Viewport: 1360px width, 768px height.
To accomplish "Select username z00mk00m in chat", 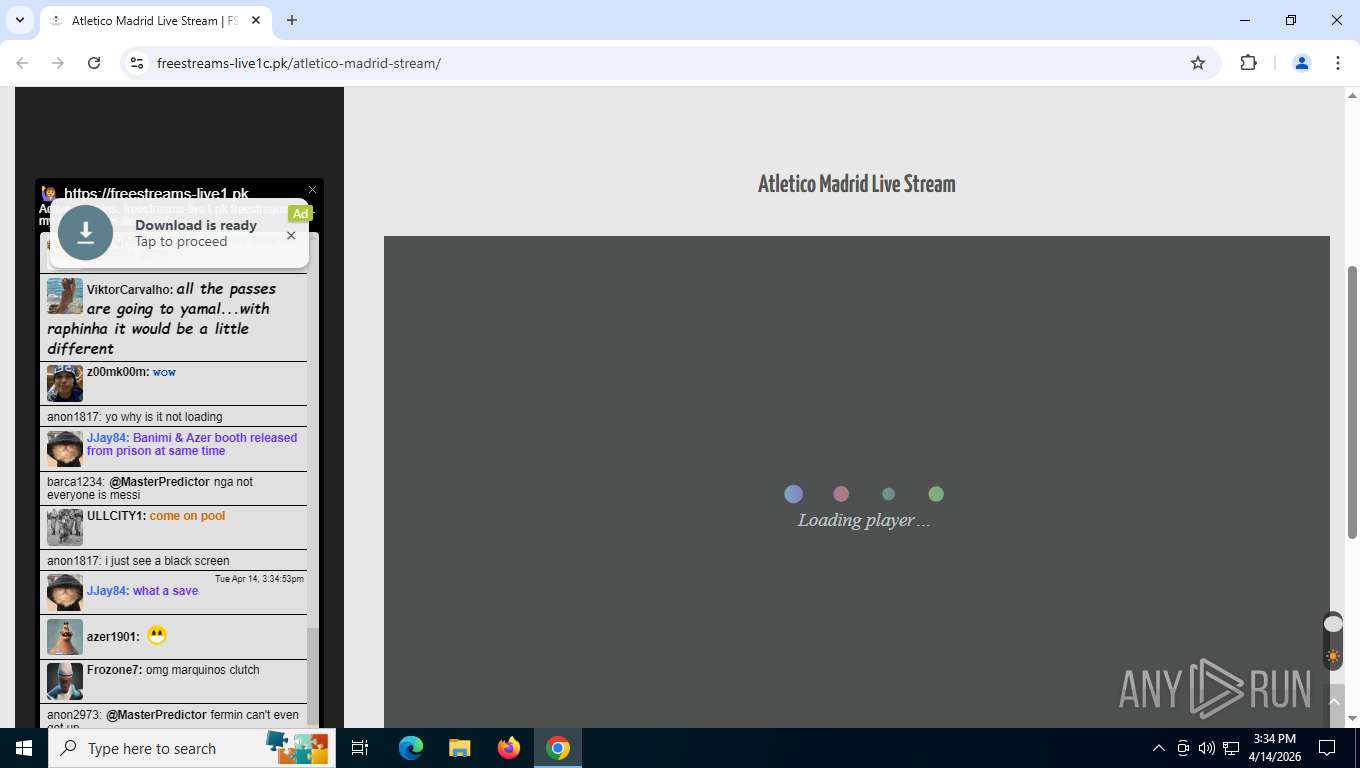I will click(118, 372).
